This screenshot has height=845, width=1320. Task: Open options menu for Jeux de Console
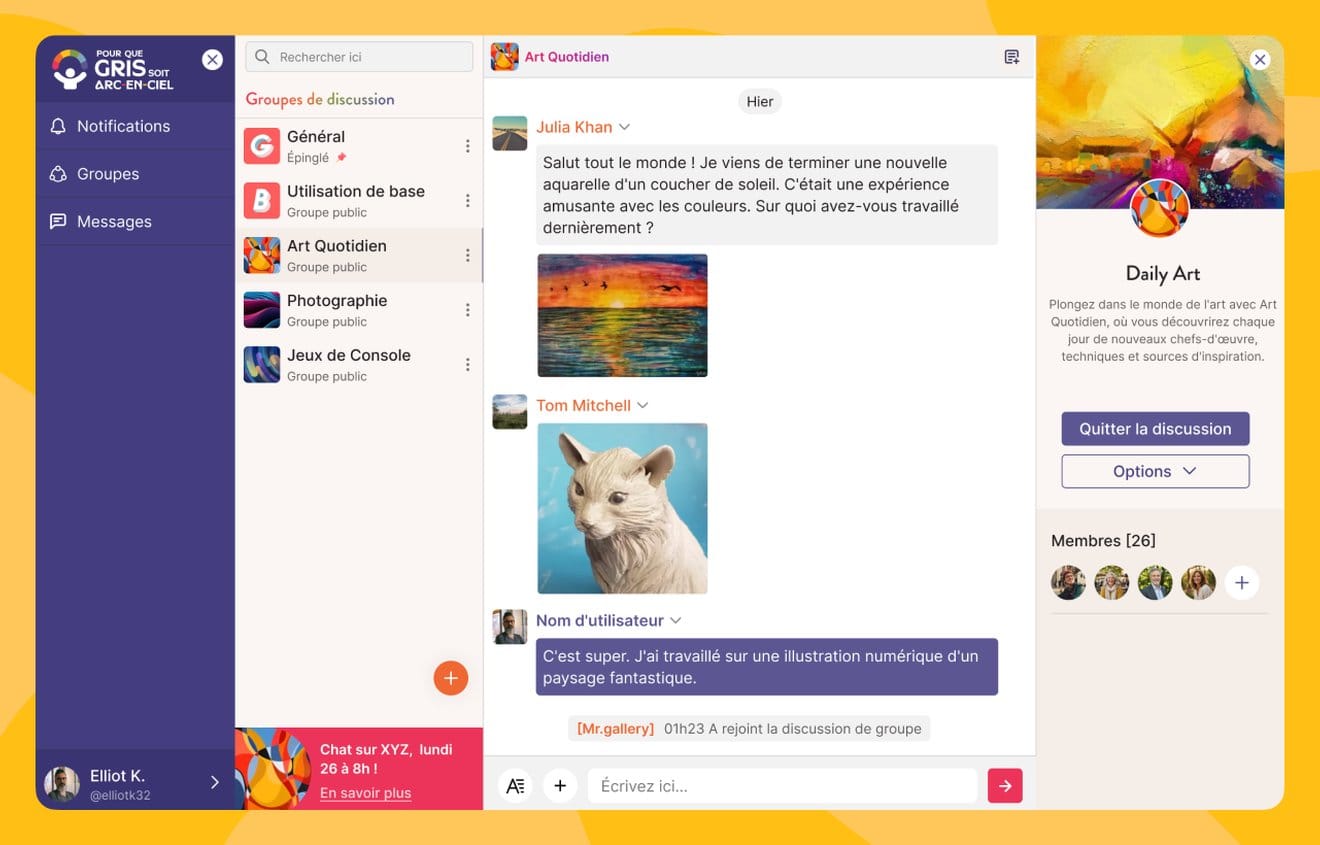(x=467, y=365)
